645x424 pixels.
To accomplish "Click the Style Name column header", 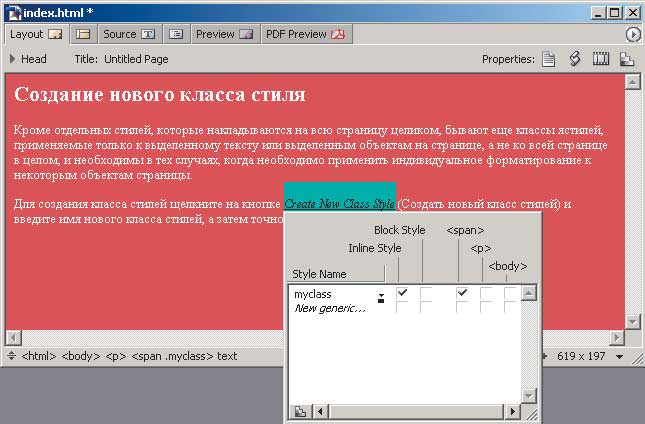I will click(336, 274).
